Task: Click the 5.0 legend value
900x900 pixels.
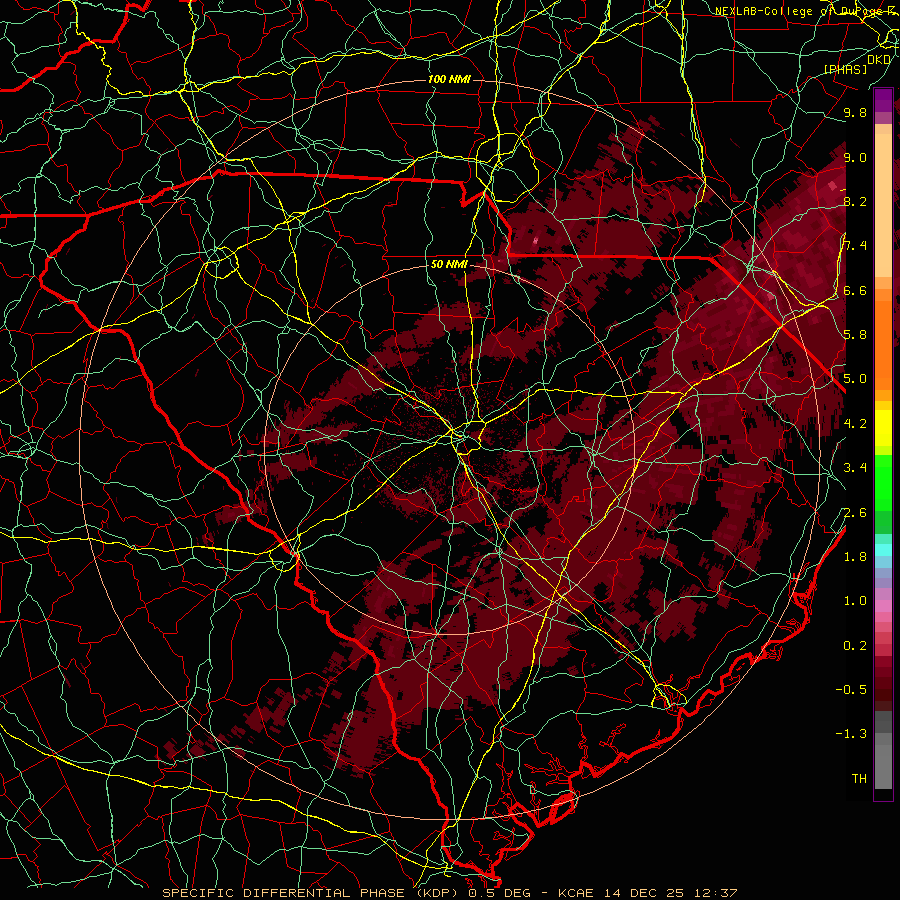Action: pos(855,379)
